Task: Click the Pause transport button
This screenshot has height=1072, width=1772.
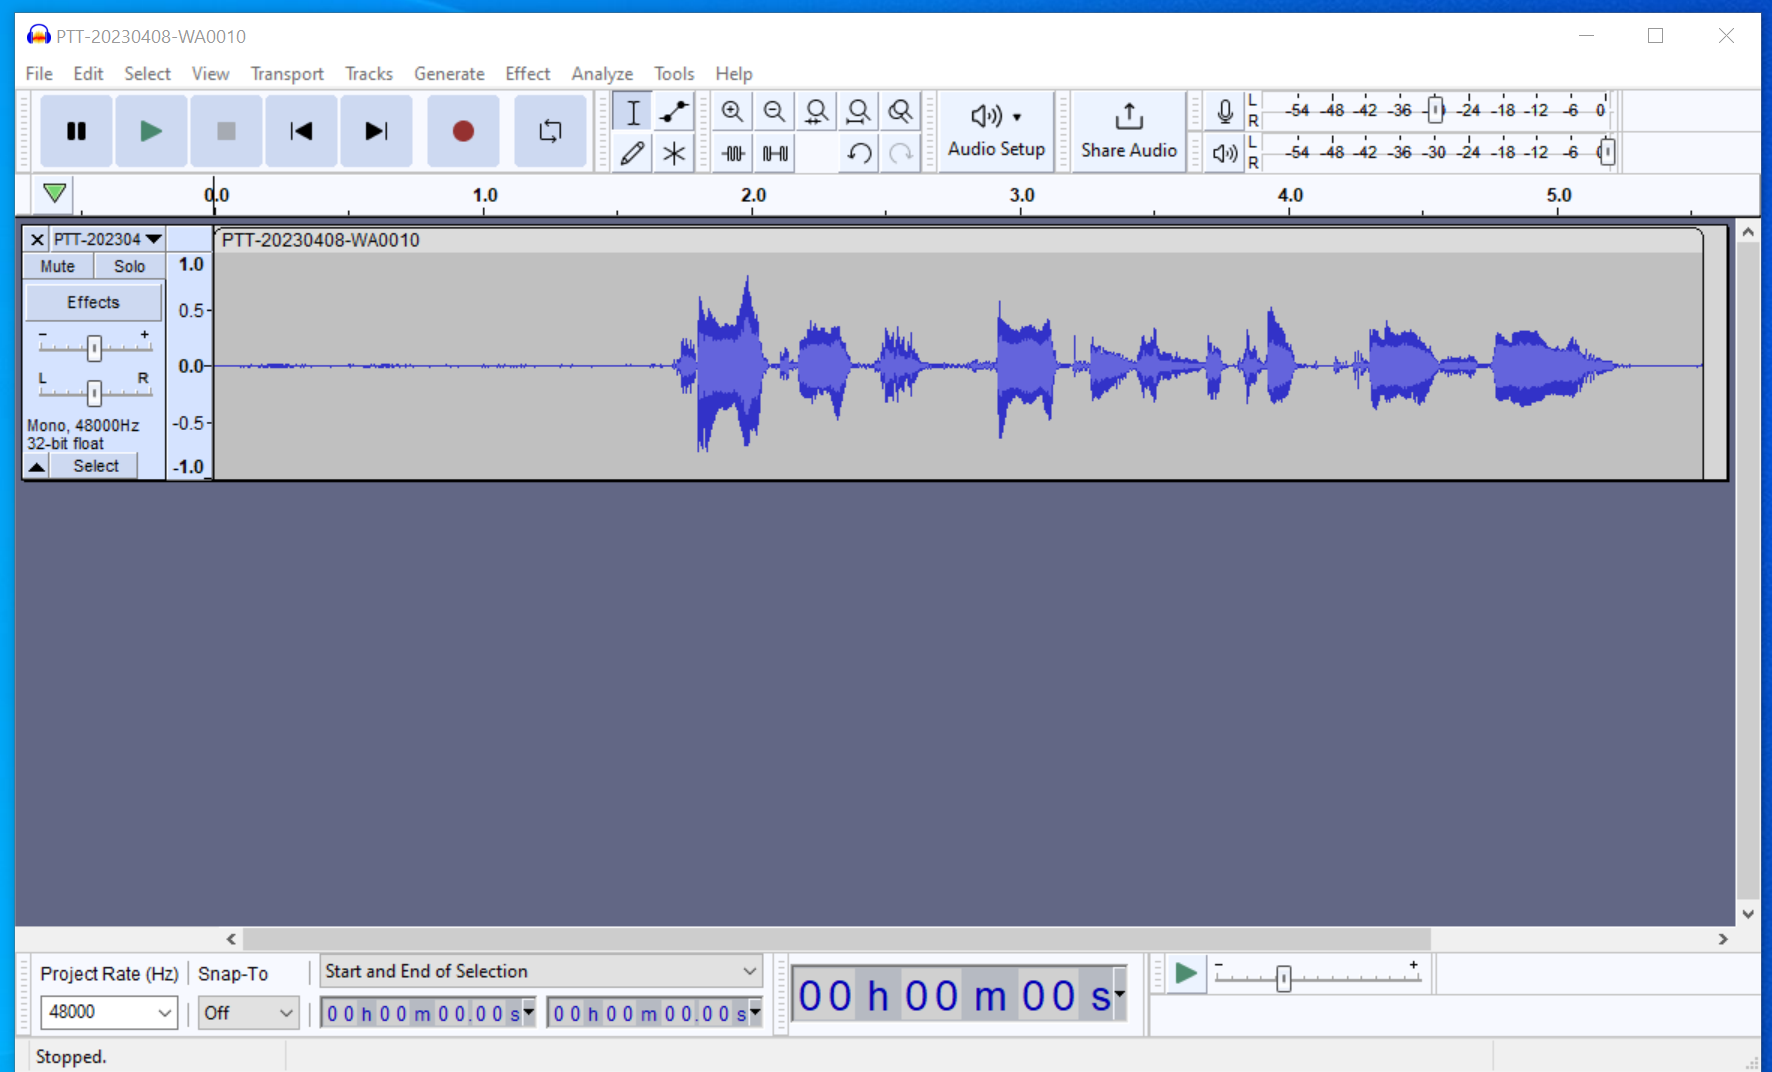Action: (x=76, y=131)
